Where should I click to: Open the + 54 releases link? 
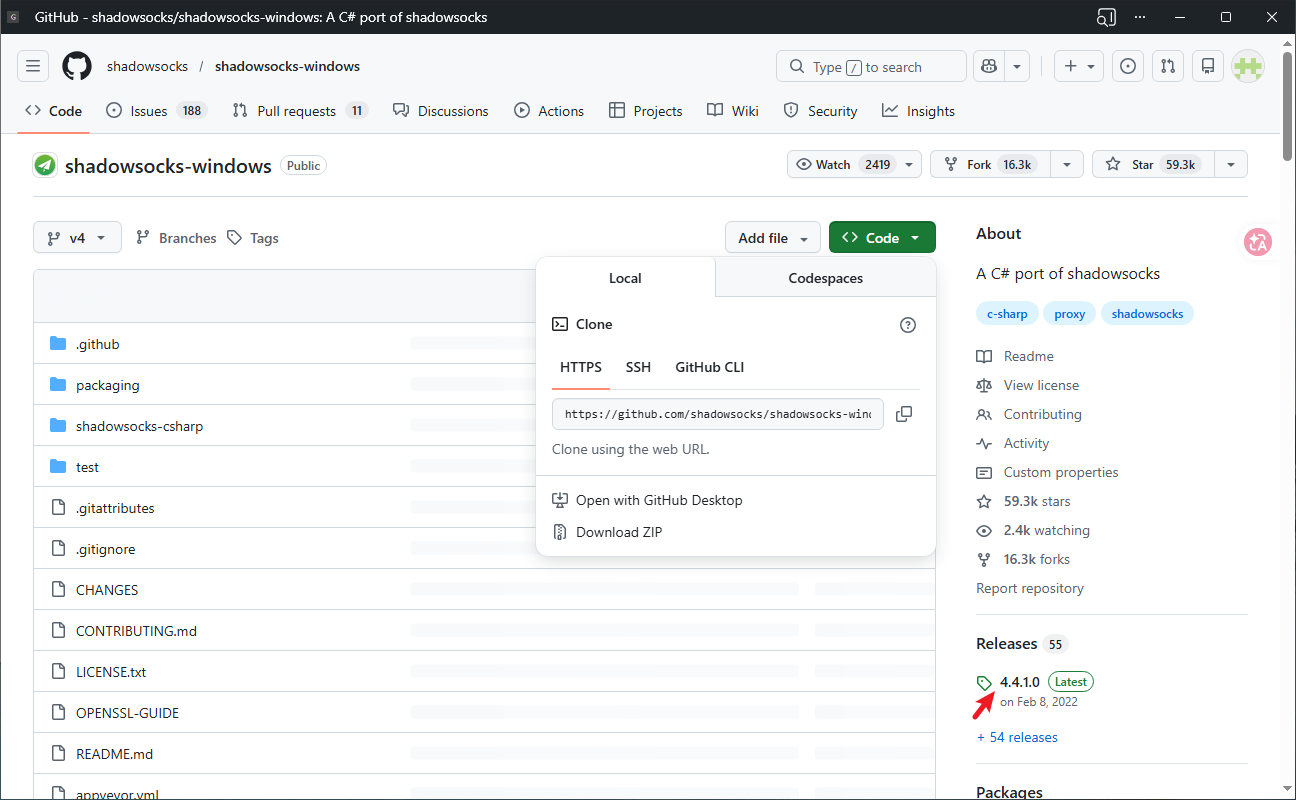click(1017, 737)
